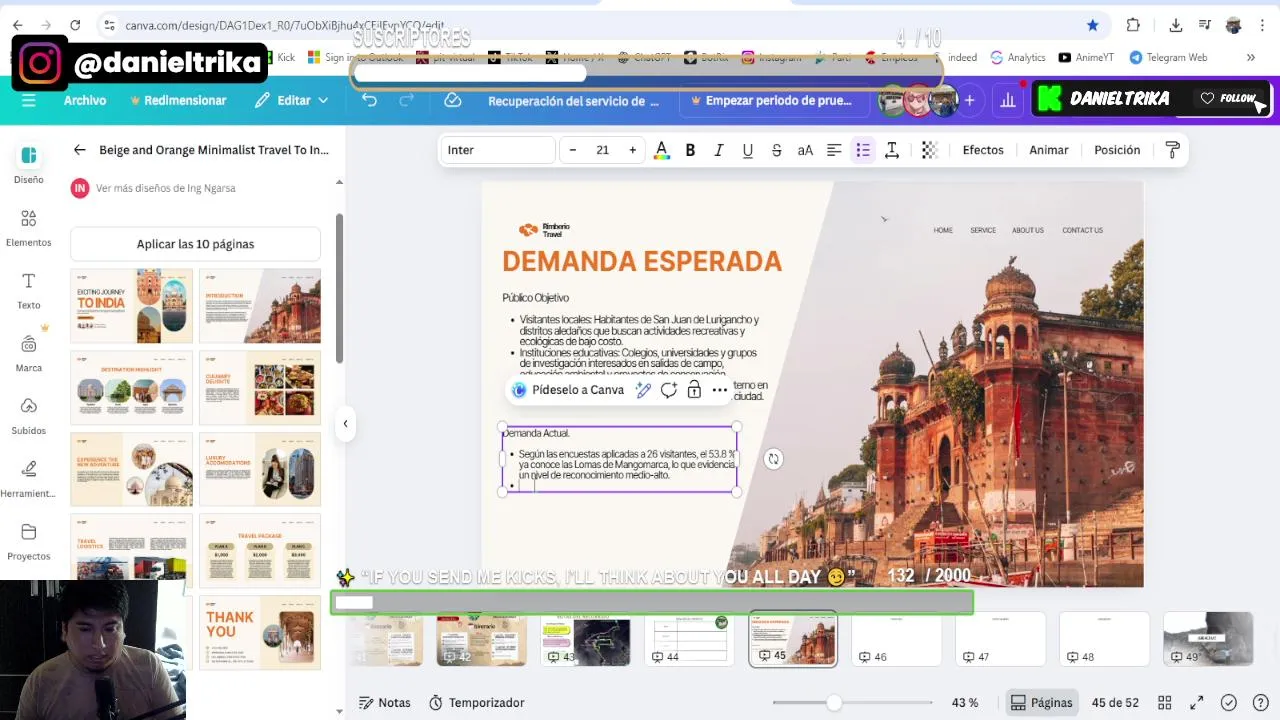Viewport: 1280px width, 720px height.
Task: Open the Editar mode dropdown
Action: [x=291, y=100]
